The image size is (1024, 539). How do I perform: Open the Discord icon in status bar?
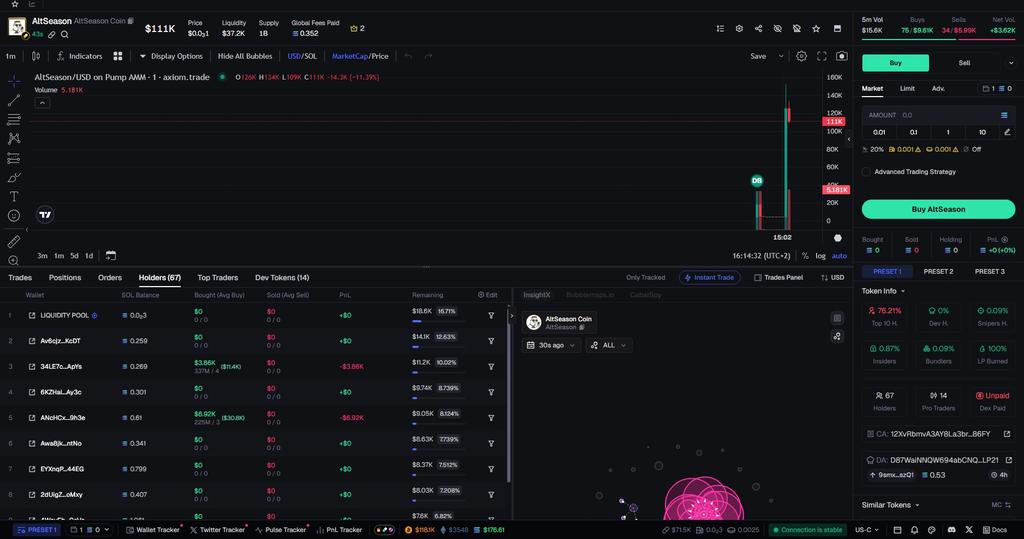[x=952, y=530]
